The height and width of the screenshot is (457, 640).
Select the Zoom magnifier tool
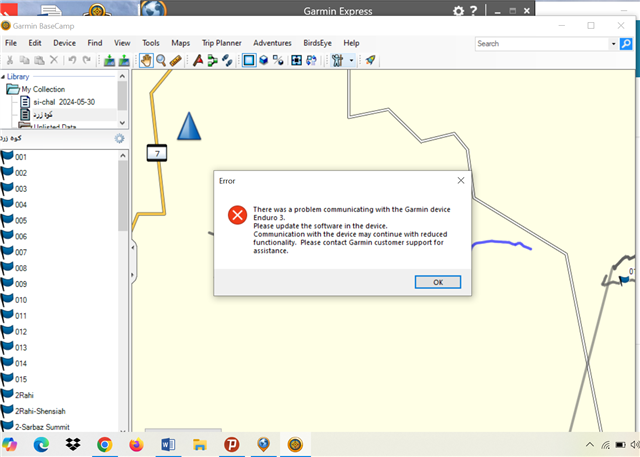(x=160, y=61)
